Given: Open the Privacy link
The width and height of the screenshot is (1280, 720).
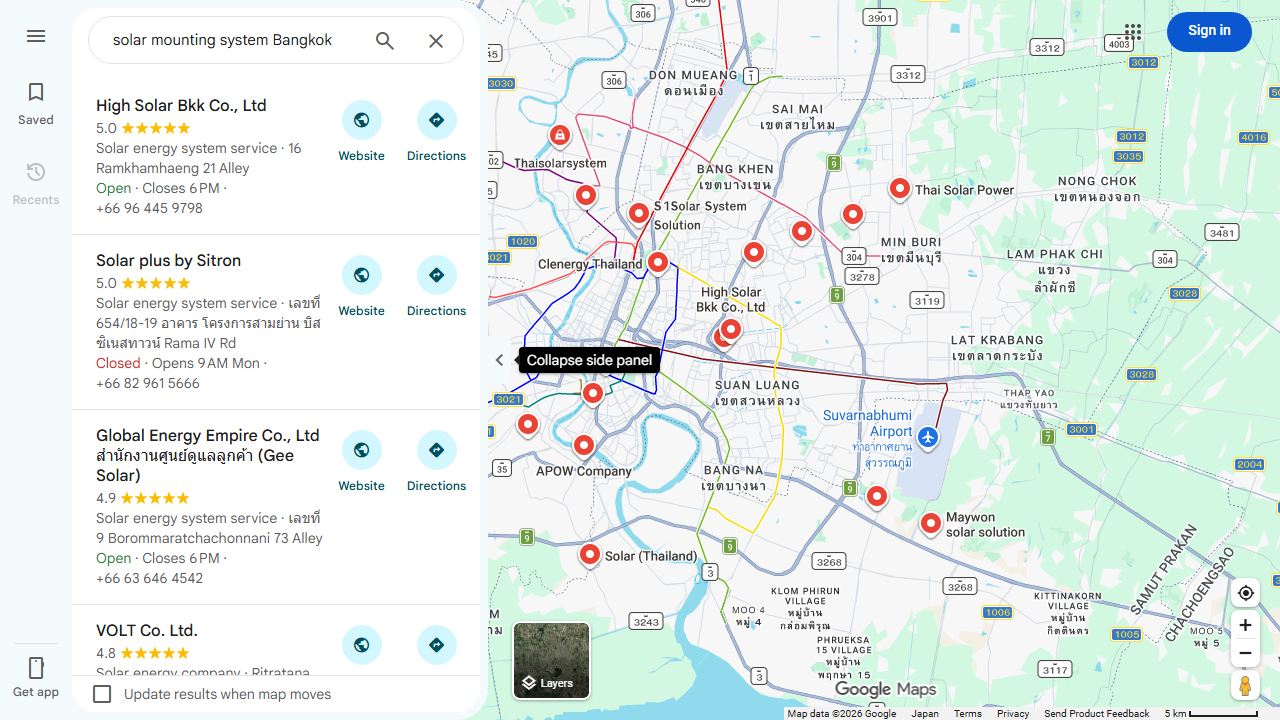Looking at the screenshot, I should (1013, 713).
